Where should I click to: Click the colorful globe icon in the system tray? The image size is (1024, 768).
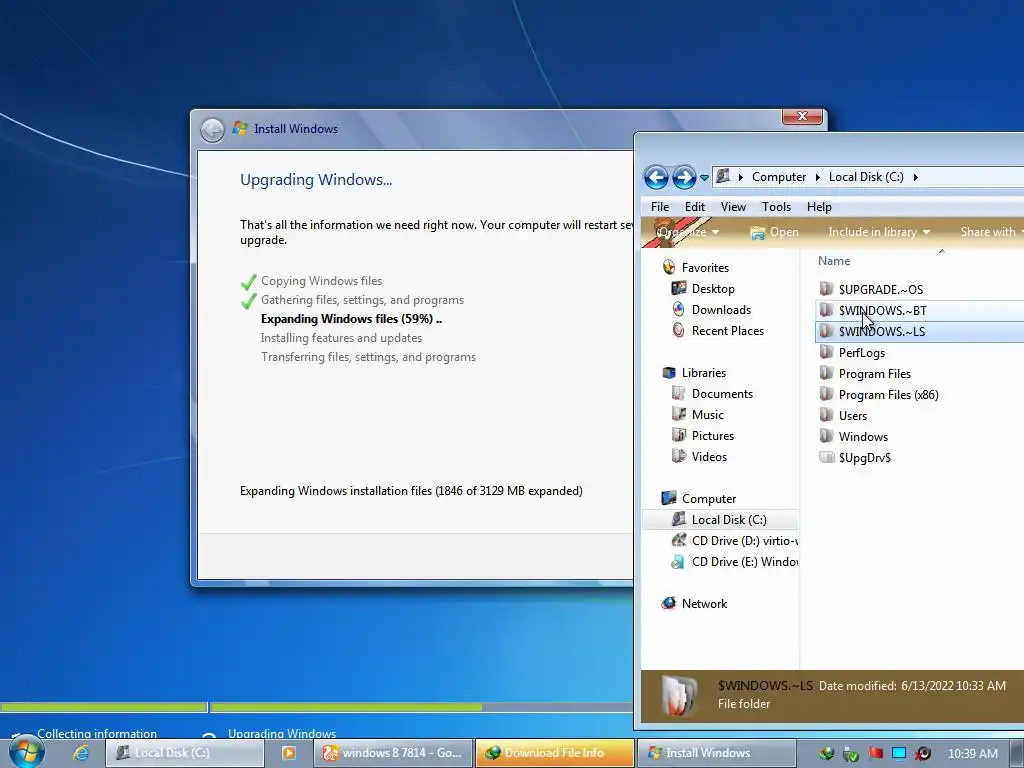[827, 754]
